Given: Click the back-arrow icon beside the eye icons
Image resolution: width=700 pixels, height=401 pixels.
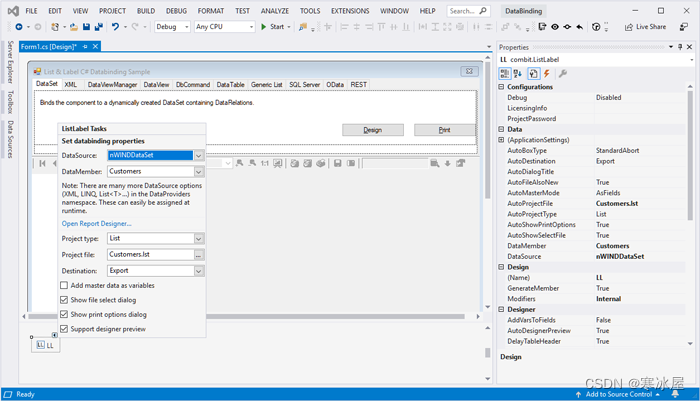Looking at the screenshot, I should pos(580,27).
